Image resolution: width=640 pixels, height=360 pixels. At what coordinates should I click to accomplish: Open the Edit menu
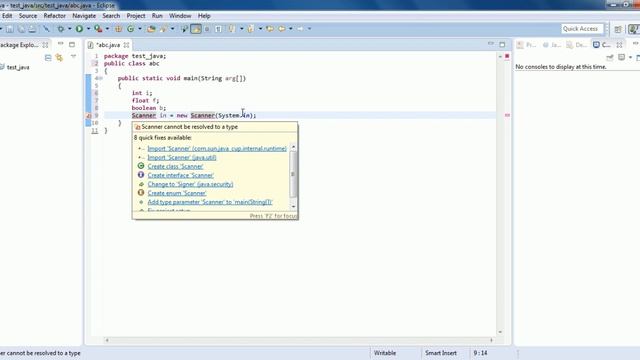coord(7,16)
